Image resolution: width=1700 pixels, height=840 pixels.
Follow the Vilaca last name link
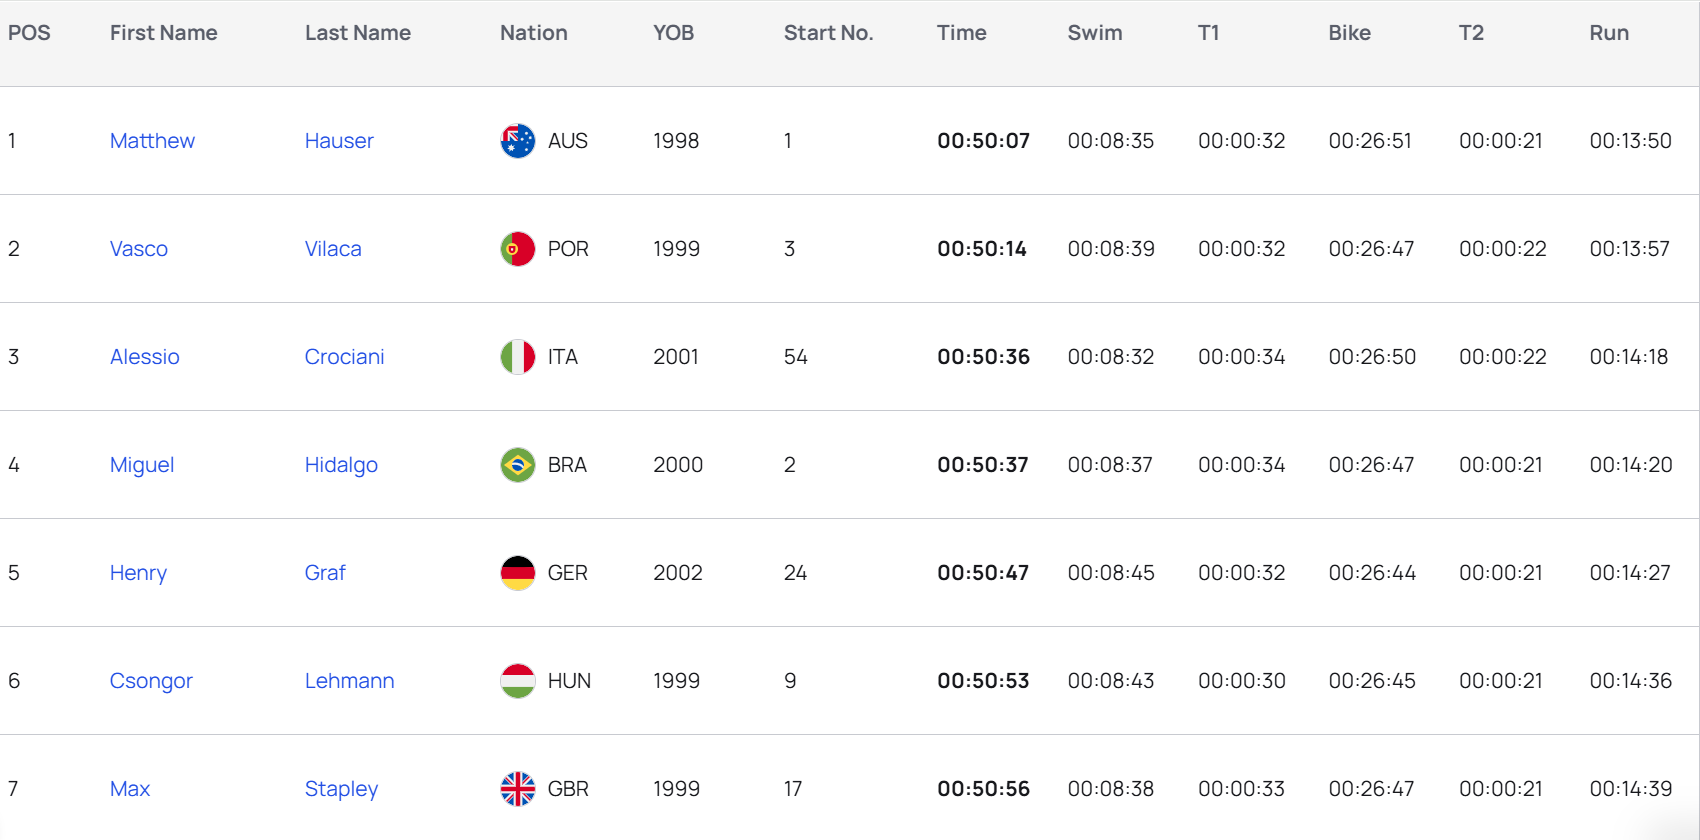(x=333, y=249)
